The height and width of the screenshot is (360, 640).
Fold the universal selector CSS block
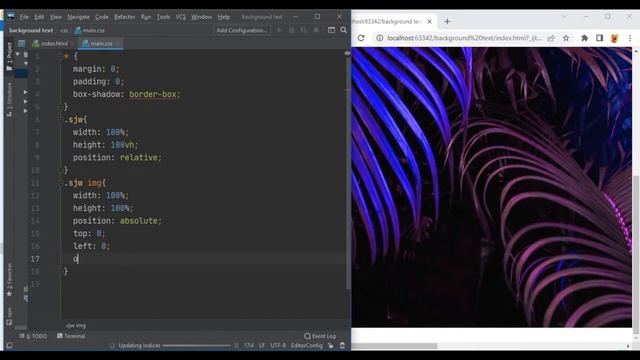pyautogui.click(x=61, y=56)
